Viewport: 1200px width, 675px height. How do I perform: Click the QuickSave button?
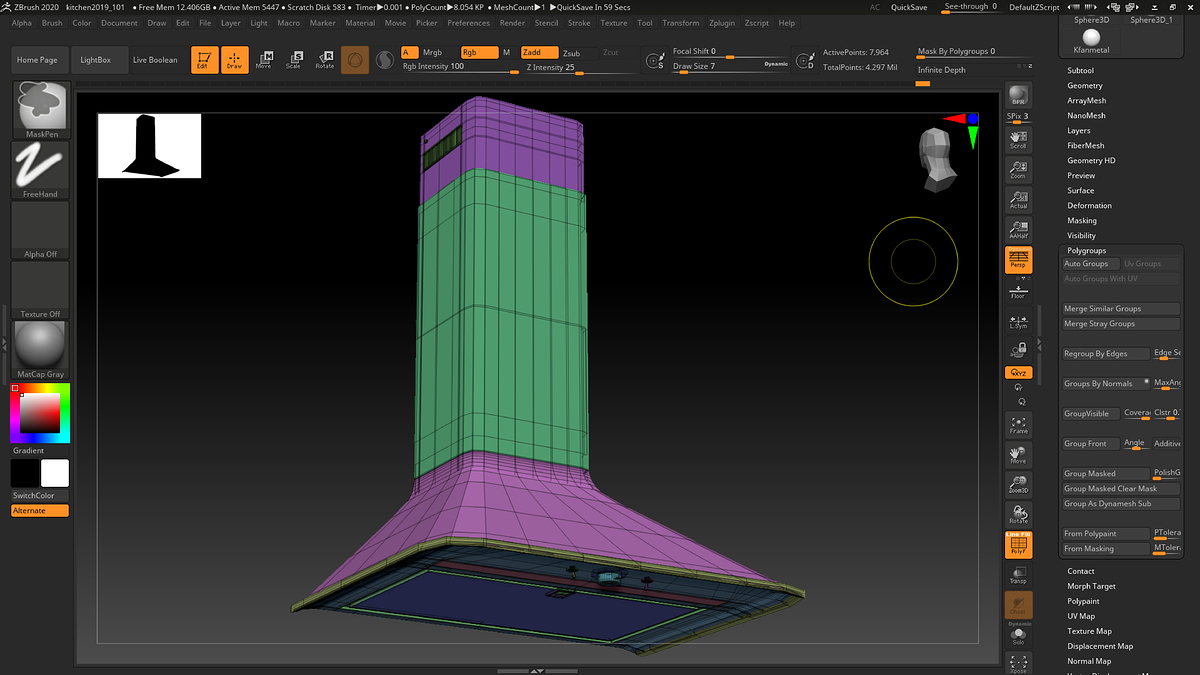pyautogui.click(x=908, y=7)
